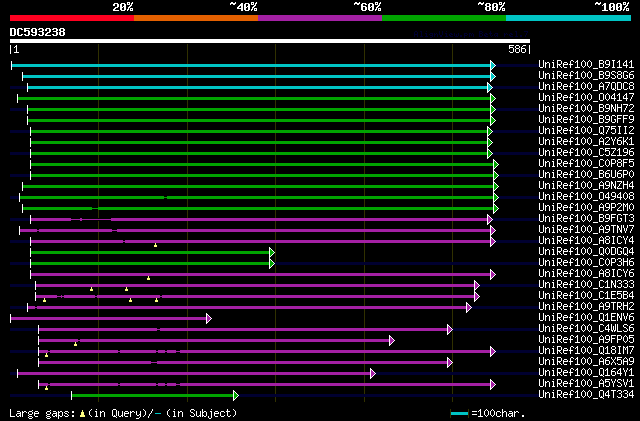Select the UniRef100_A8ICY4 label
Screen dimensions: 640x421
(586, 241)
